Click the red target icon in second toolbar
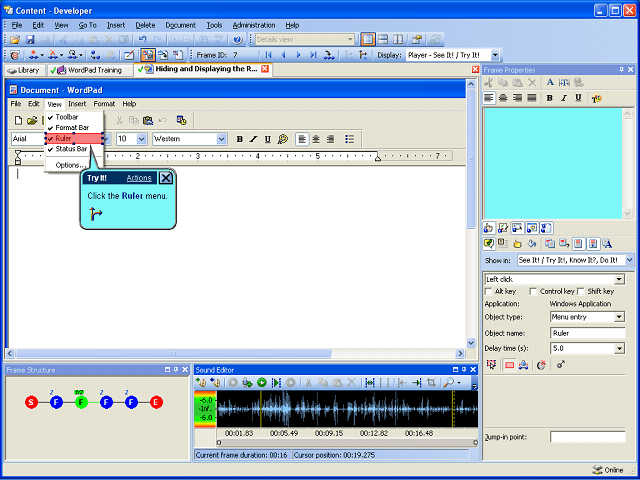This screenshot has width=640, height=480. (15, 55)
